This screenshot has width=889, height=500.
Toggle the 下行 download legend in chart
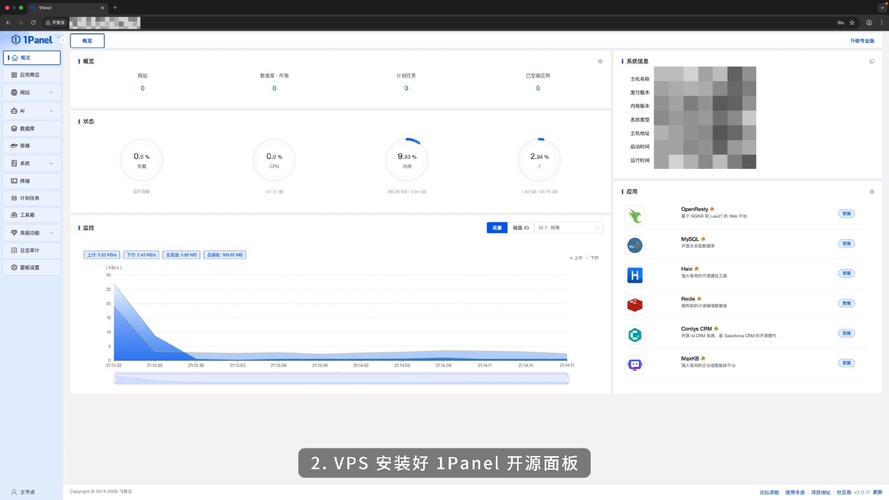click(x=592, y=258)
